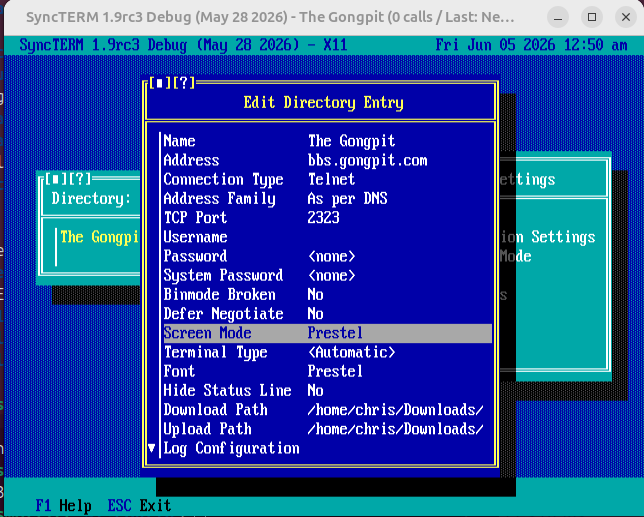The height and width of the screenshot is (517, 644).
Task: Minimize the SyncTERM window
Action: coord(558,17)
